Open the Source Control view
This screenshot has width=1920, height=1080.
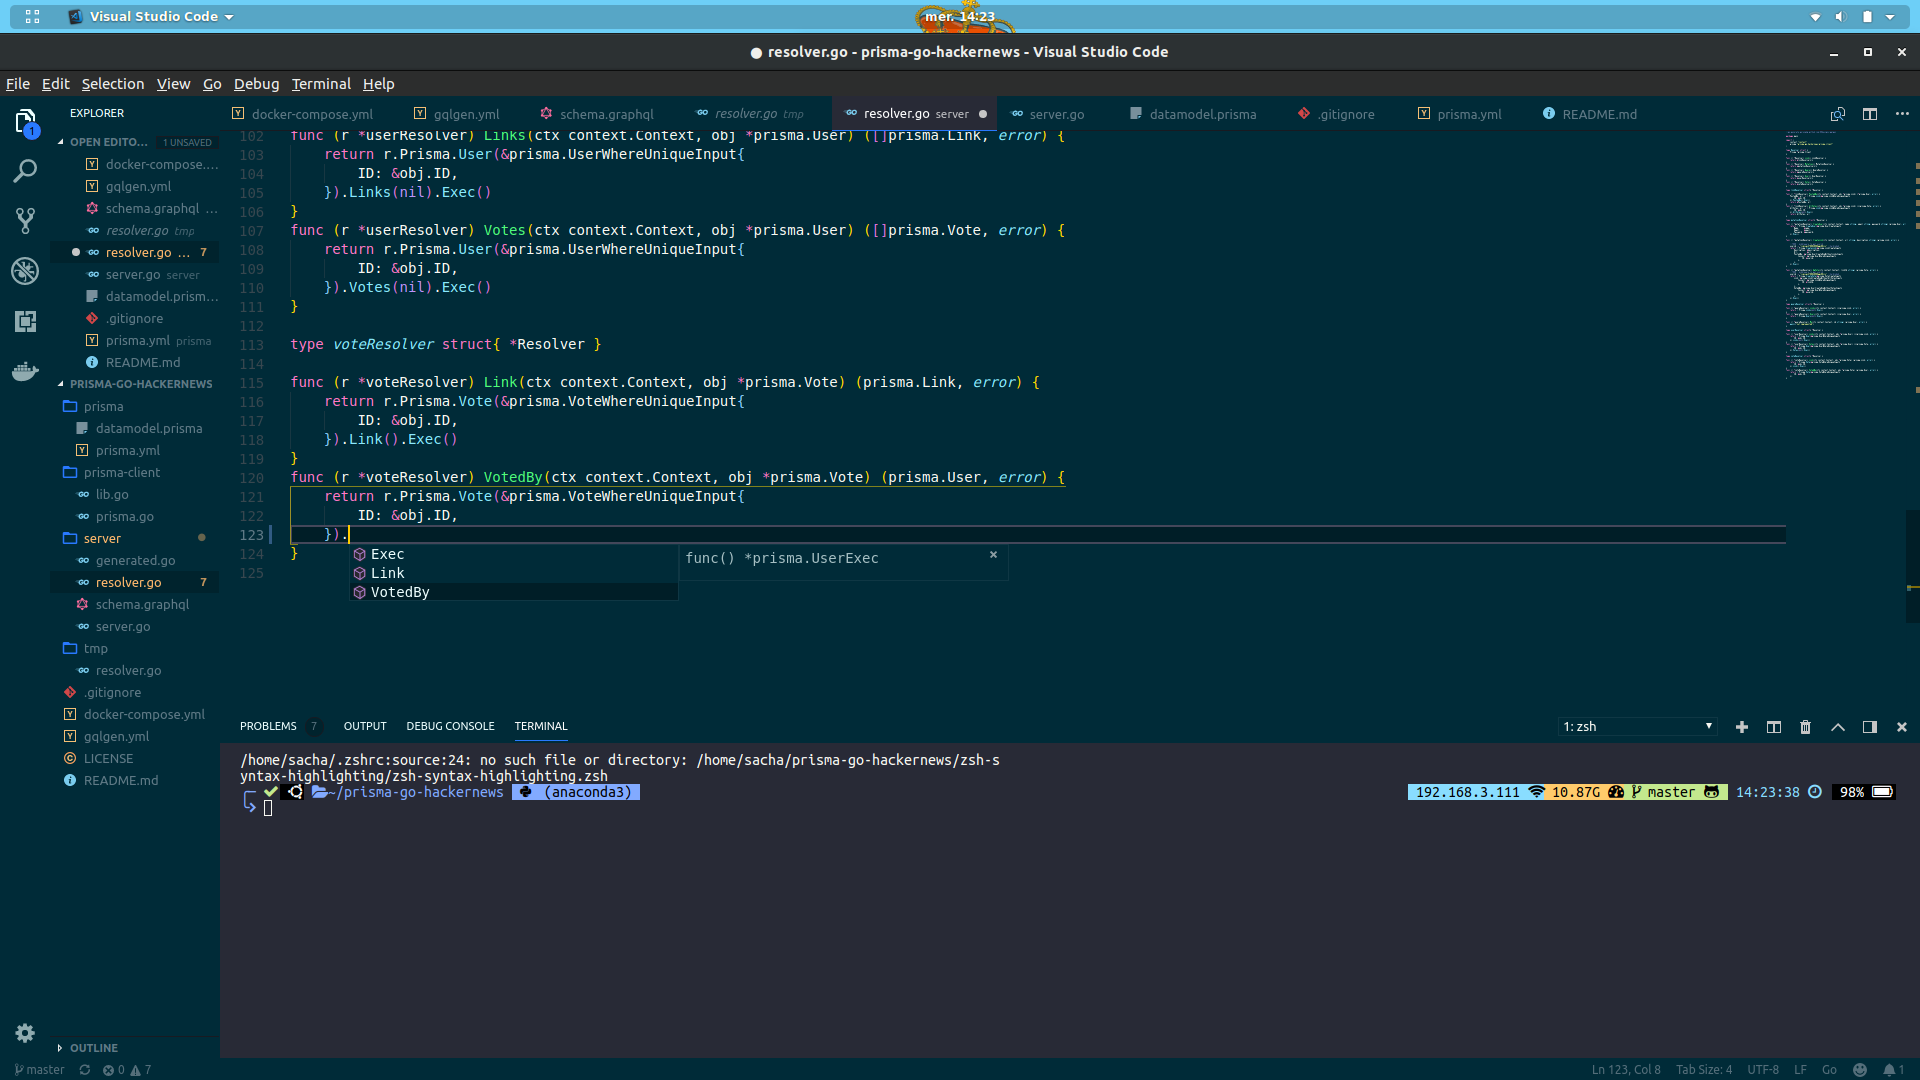tap(26, 221)
